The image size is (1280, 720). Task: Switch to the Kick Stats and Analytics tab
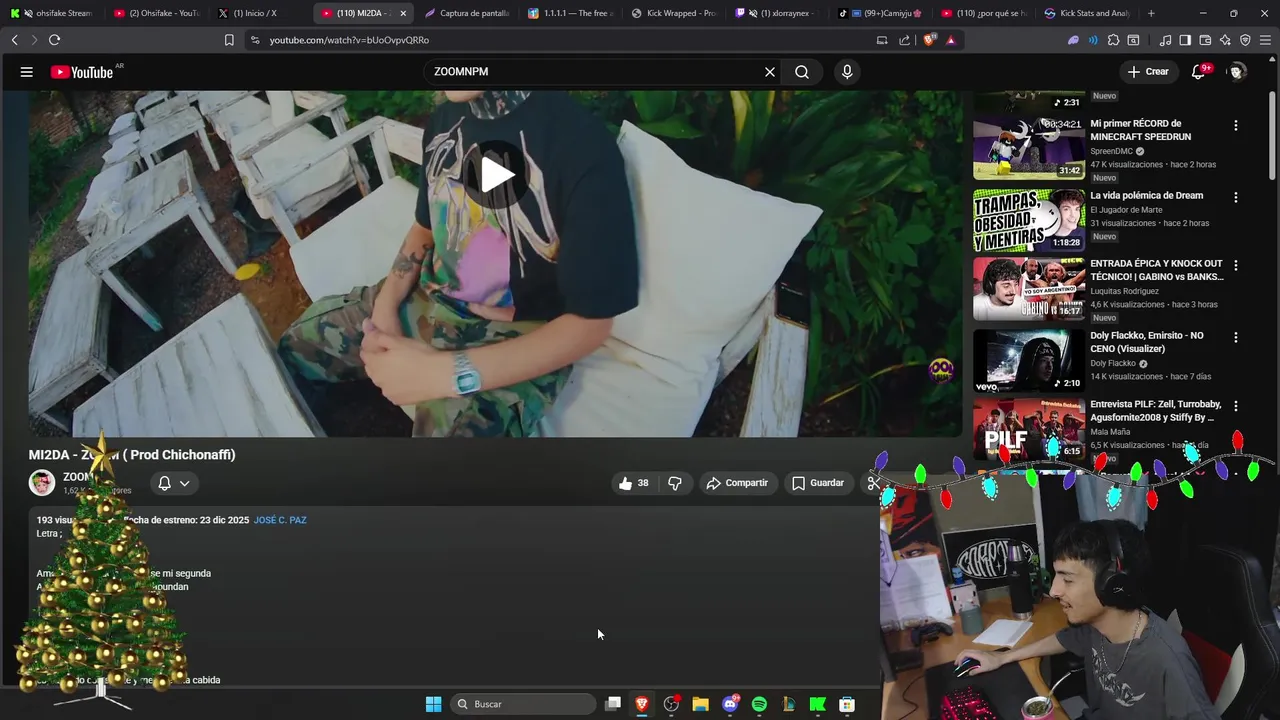pos(1088,13)
